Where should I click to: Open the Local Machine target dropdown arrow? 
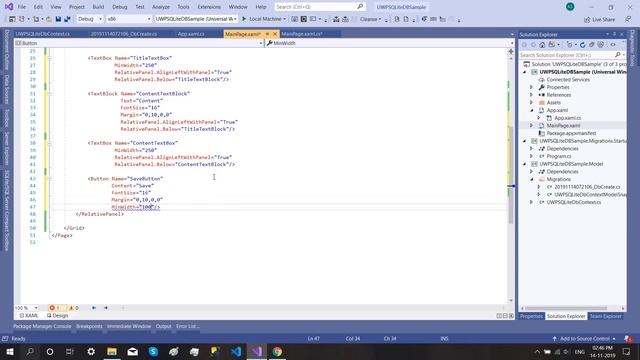coord(284,19)
